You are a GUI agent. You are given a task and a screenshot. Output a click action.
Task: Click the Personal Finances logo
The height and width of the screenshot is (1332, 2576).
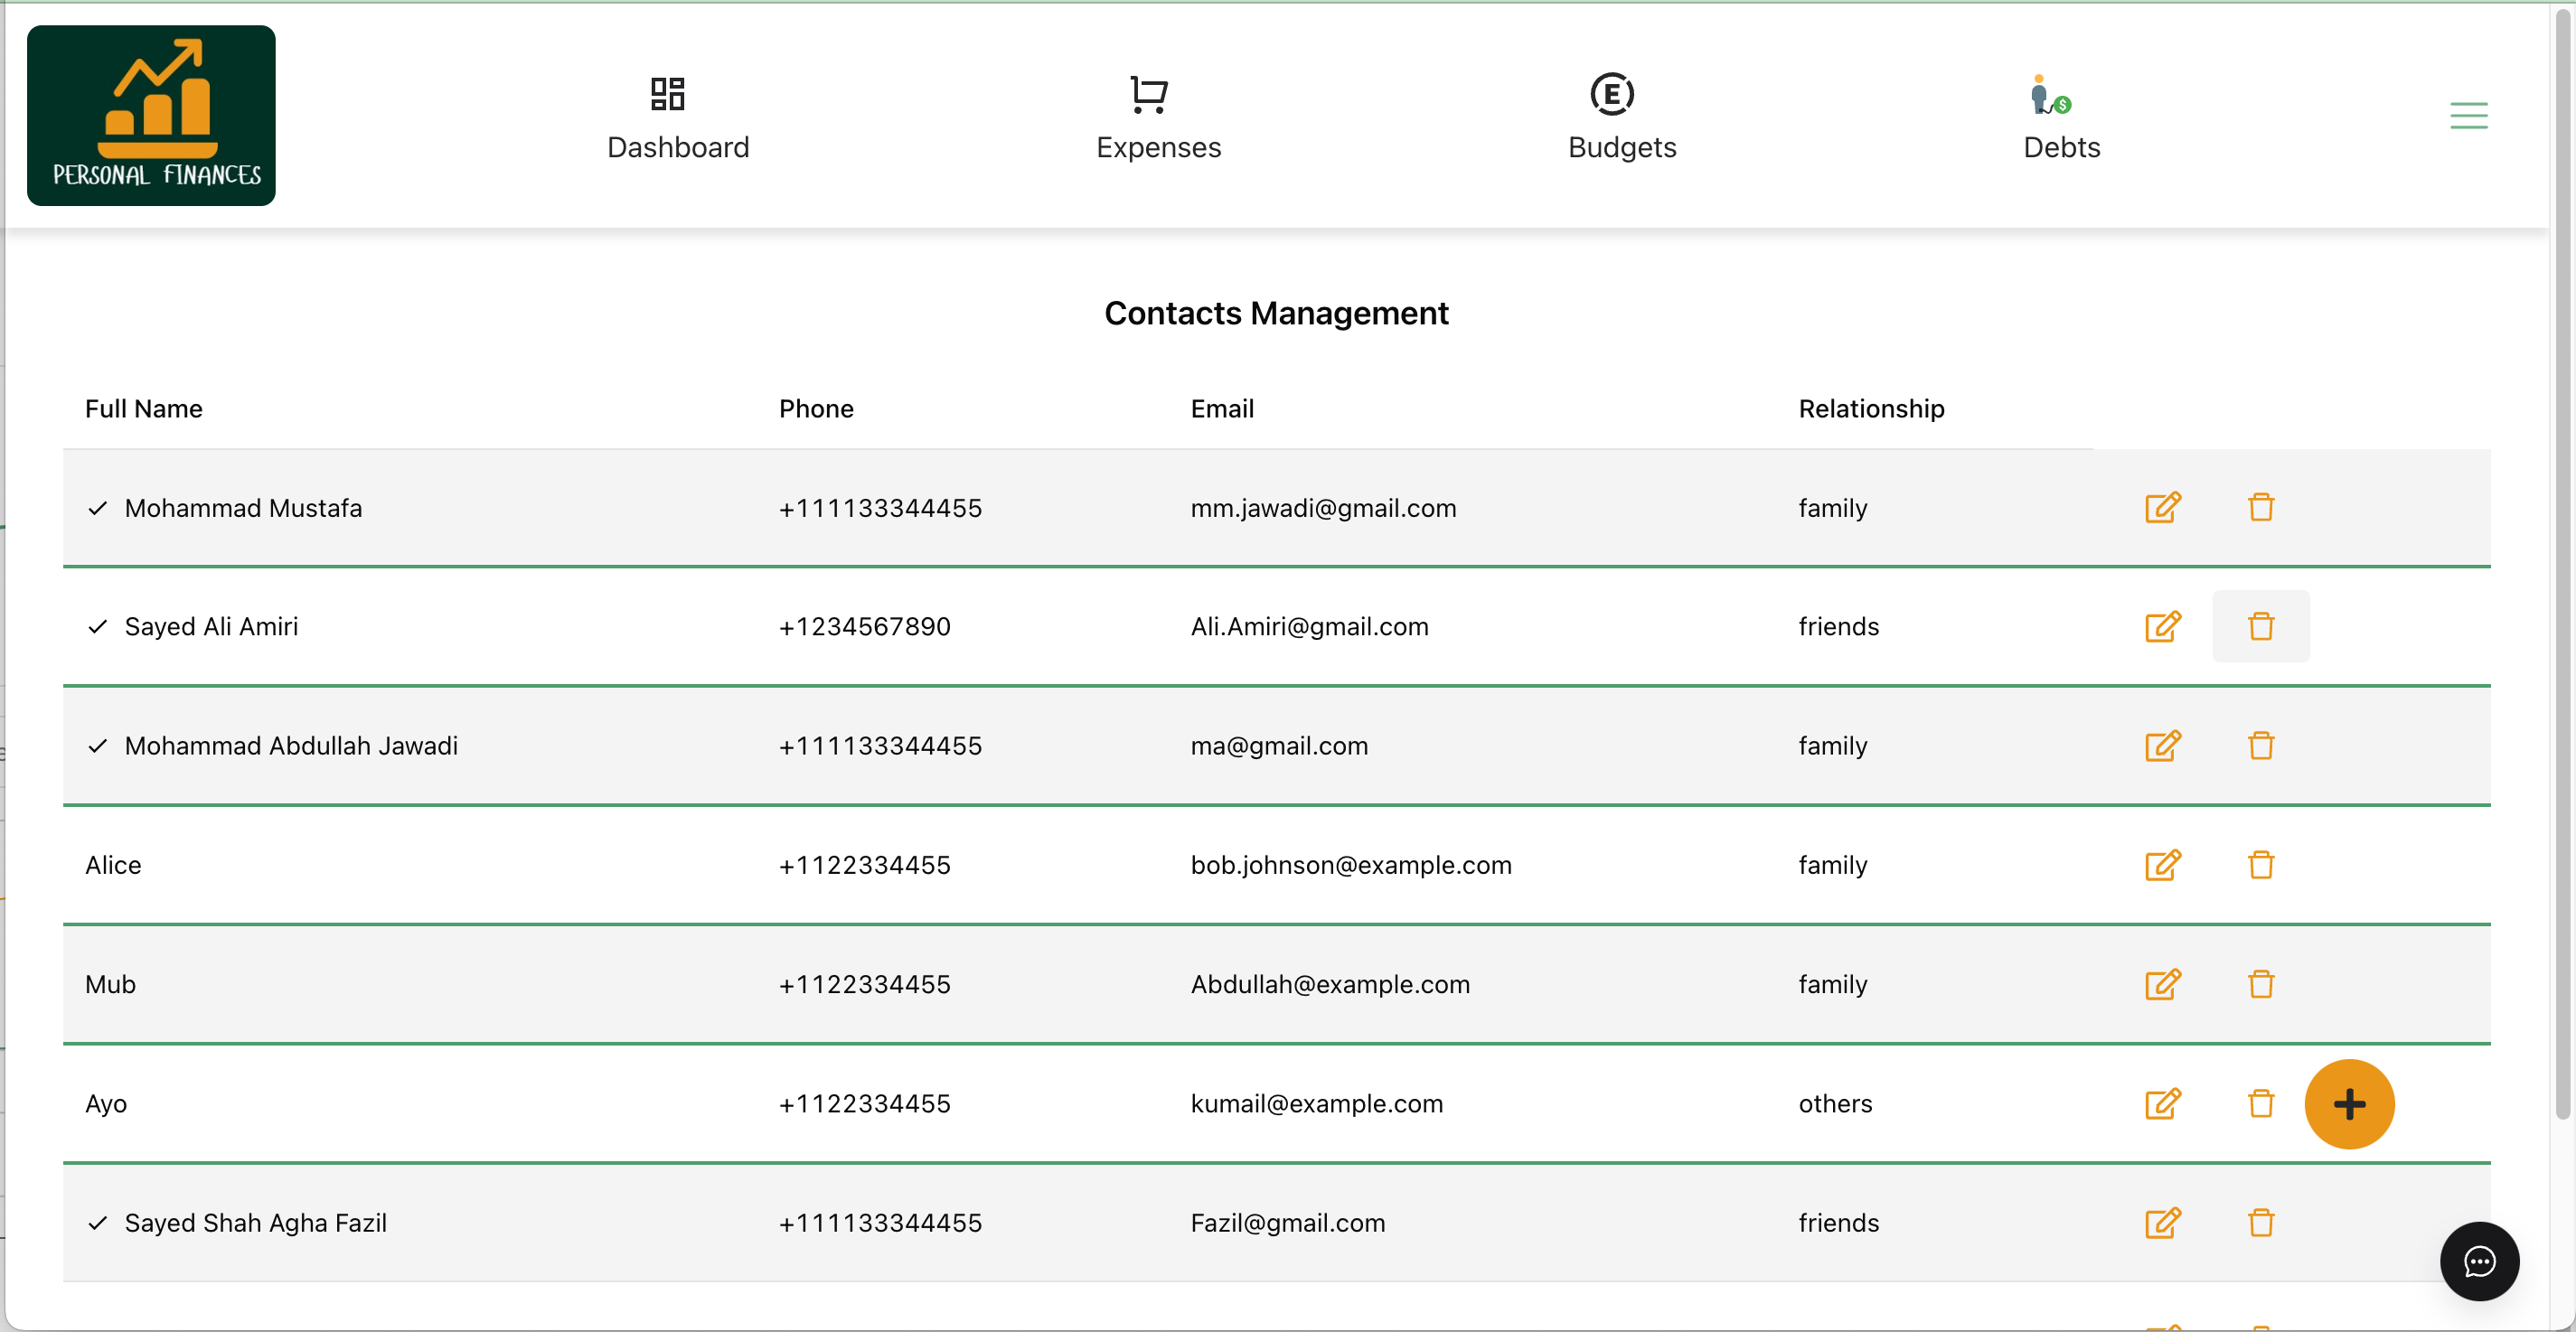coord(151,116)
